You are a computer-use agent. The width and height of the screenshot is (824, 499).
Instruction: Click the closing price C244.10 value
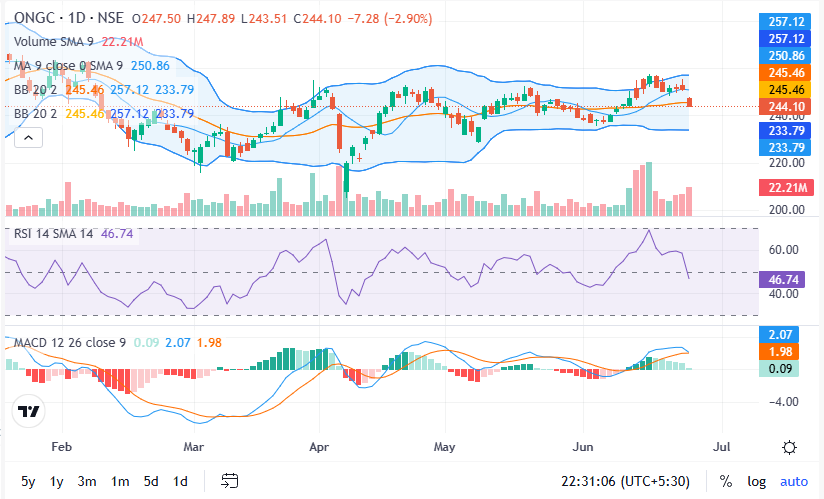tap(317, 19)
